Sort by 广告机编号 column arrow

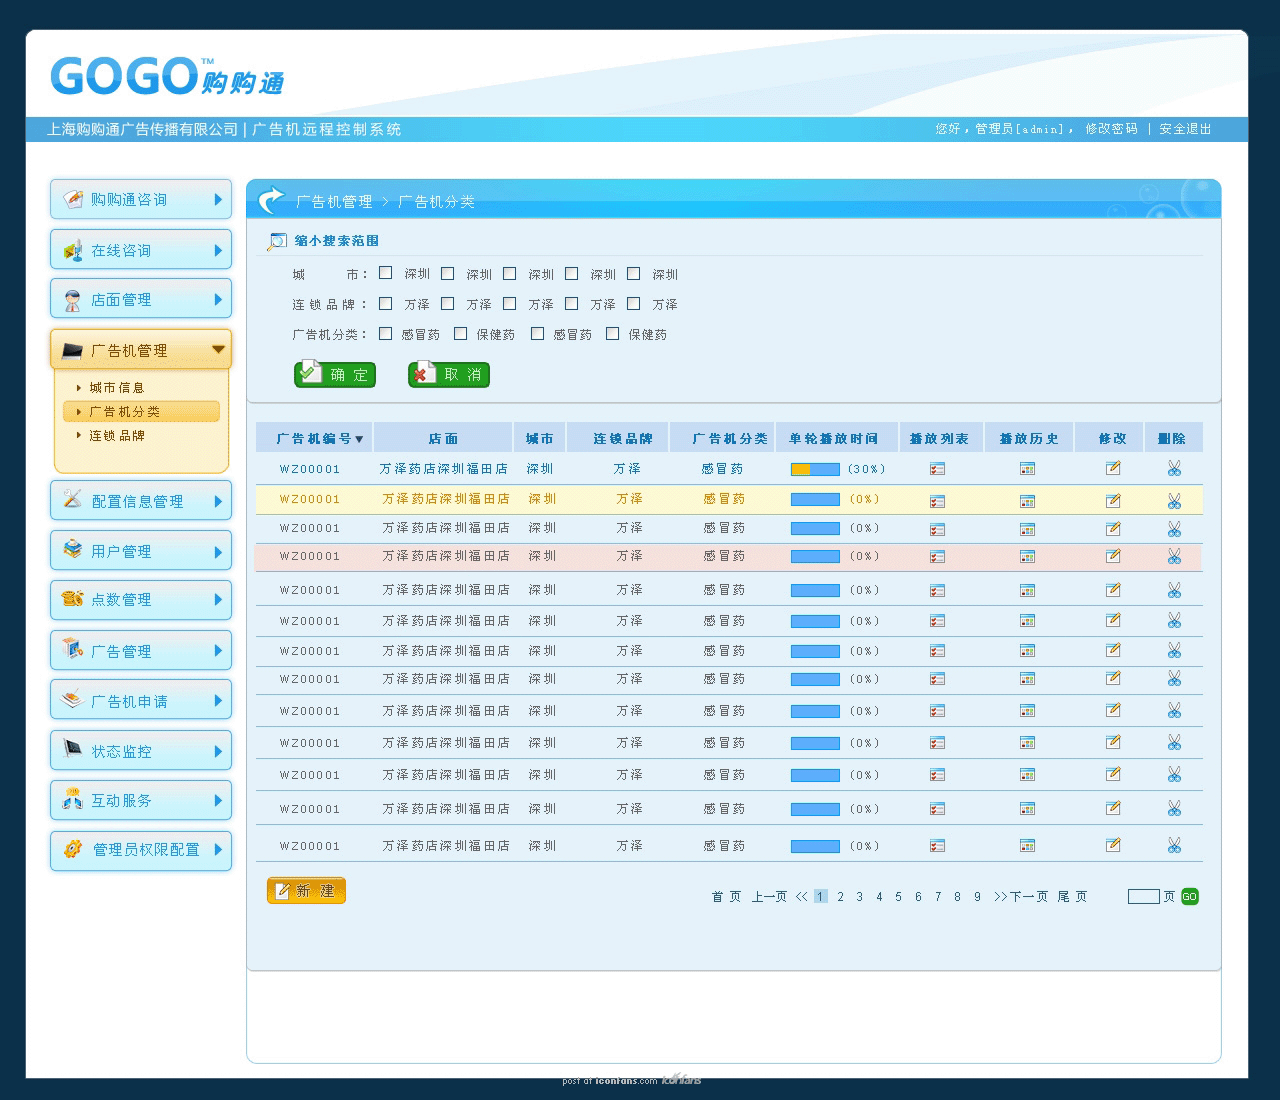(x=359, y=440)
